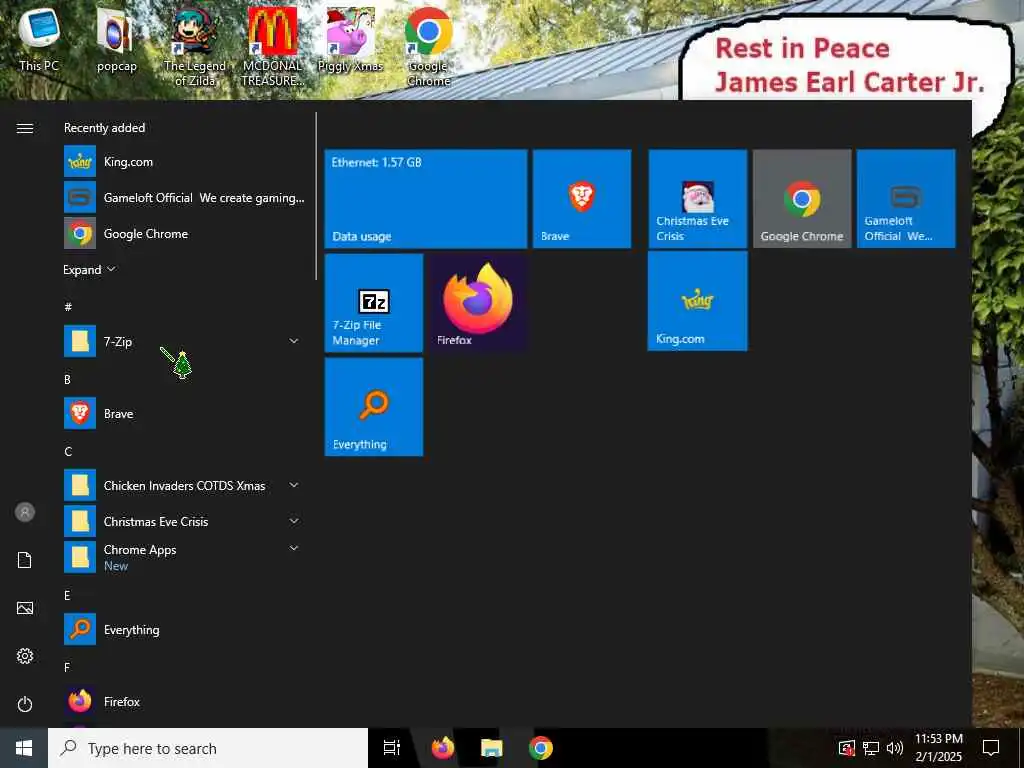The width and height of the screenshot is (1024, 768).
Task: Jump to the '#' letter heading in the app list
Action: (x=68, y=306)
